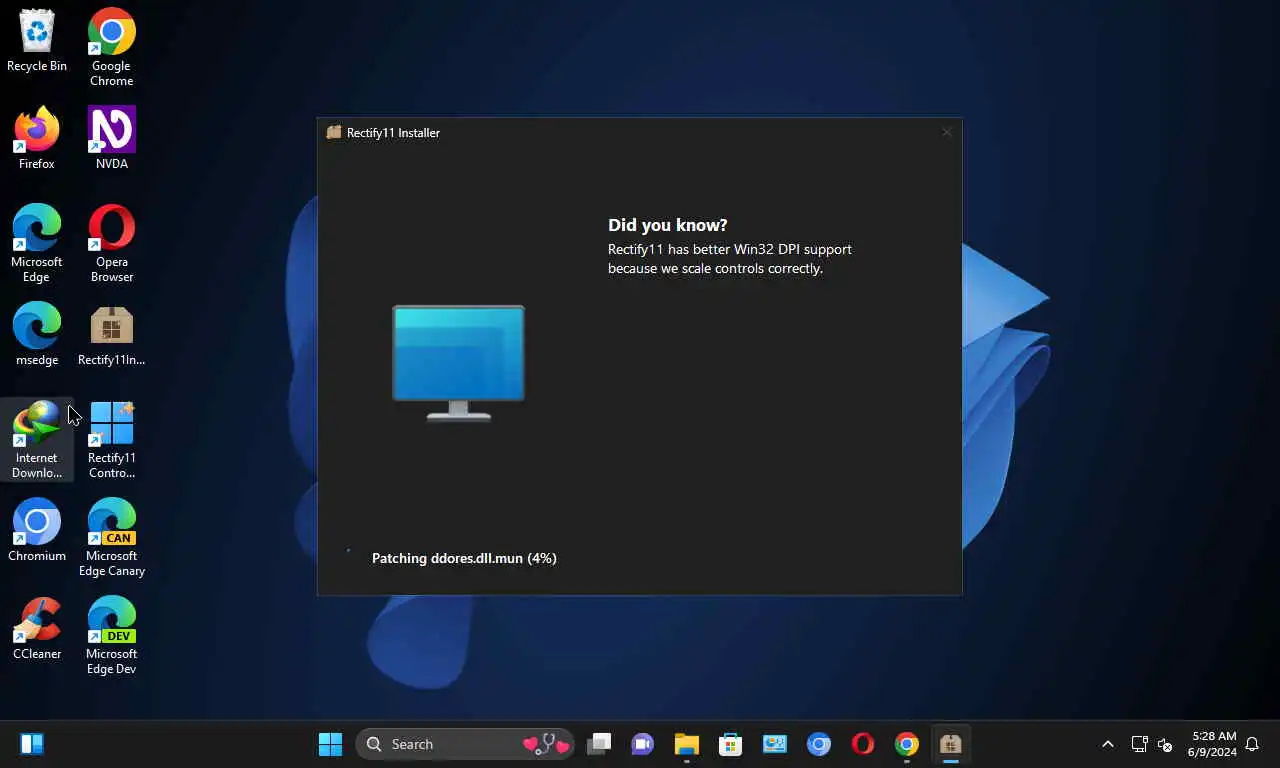Click the 'Rectify11 Installer' window title text
This screenshot has width=1280, height=768.
pyautogui.click(x=393, y=132)
